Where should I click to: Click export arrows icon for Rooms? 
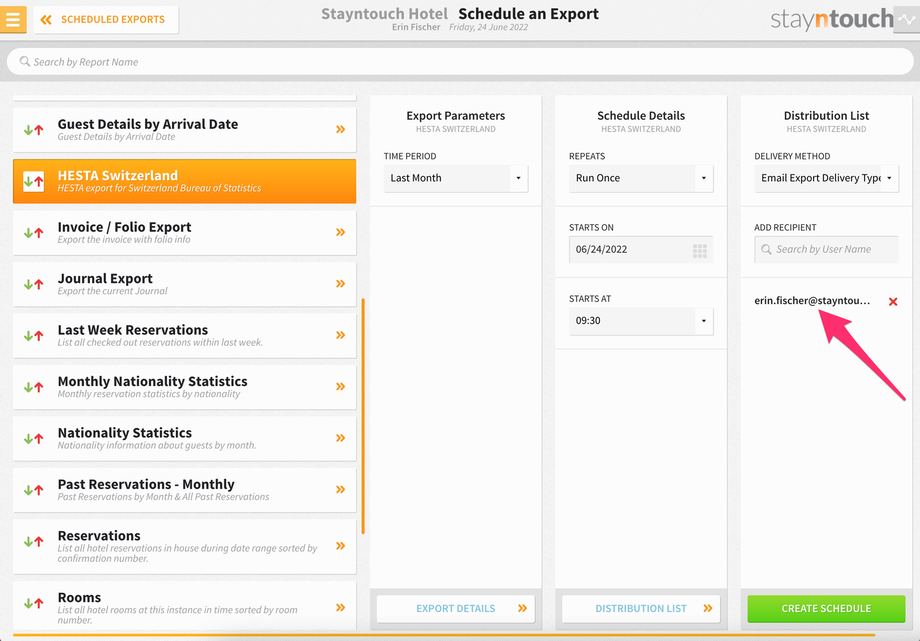pos(33,603)
